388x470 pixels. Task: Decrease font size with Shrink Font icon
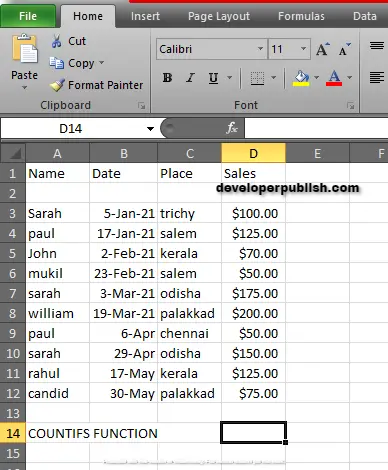[344, 49]
